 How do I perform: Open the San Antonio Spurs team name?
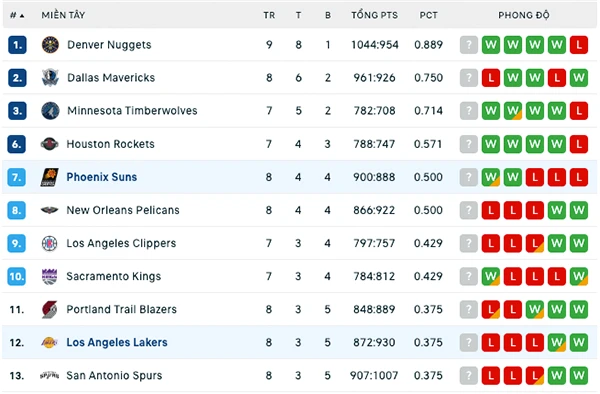point(114,376)
